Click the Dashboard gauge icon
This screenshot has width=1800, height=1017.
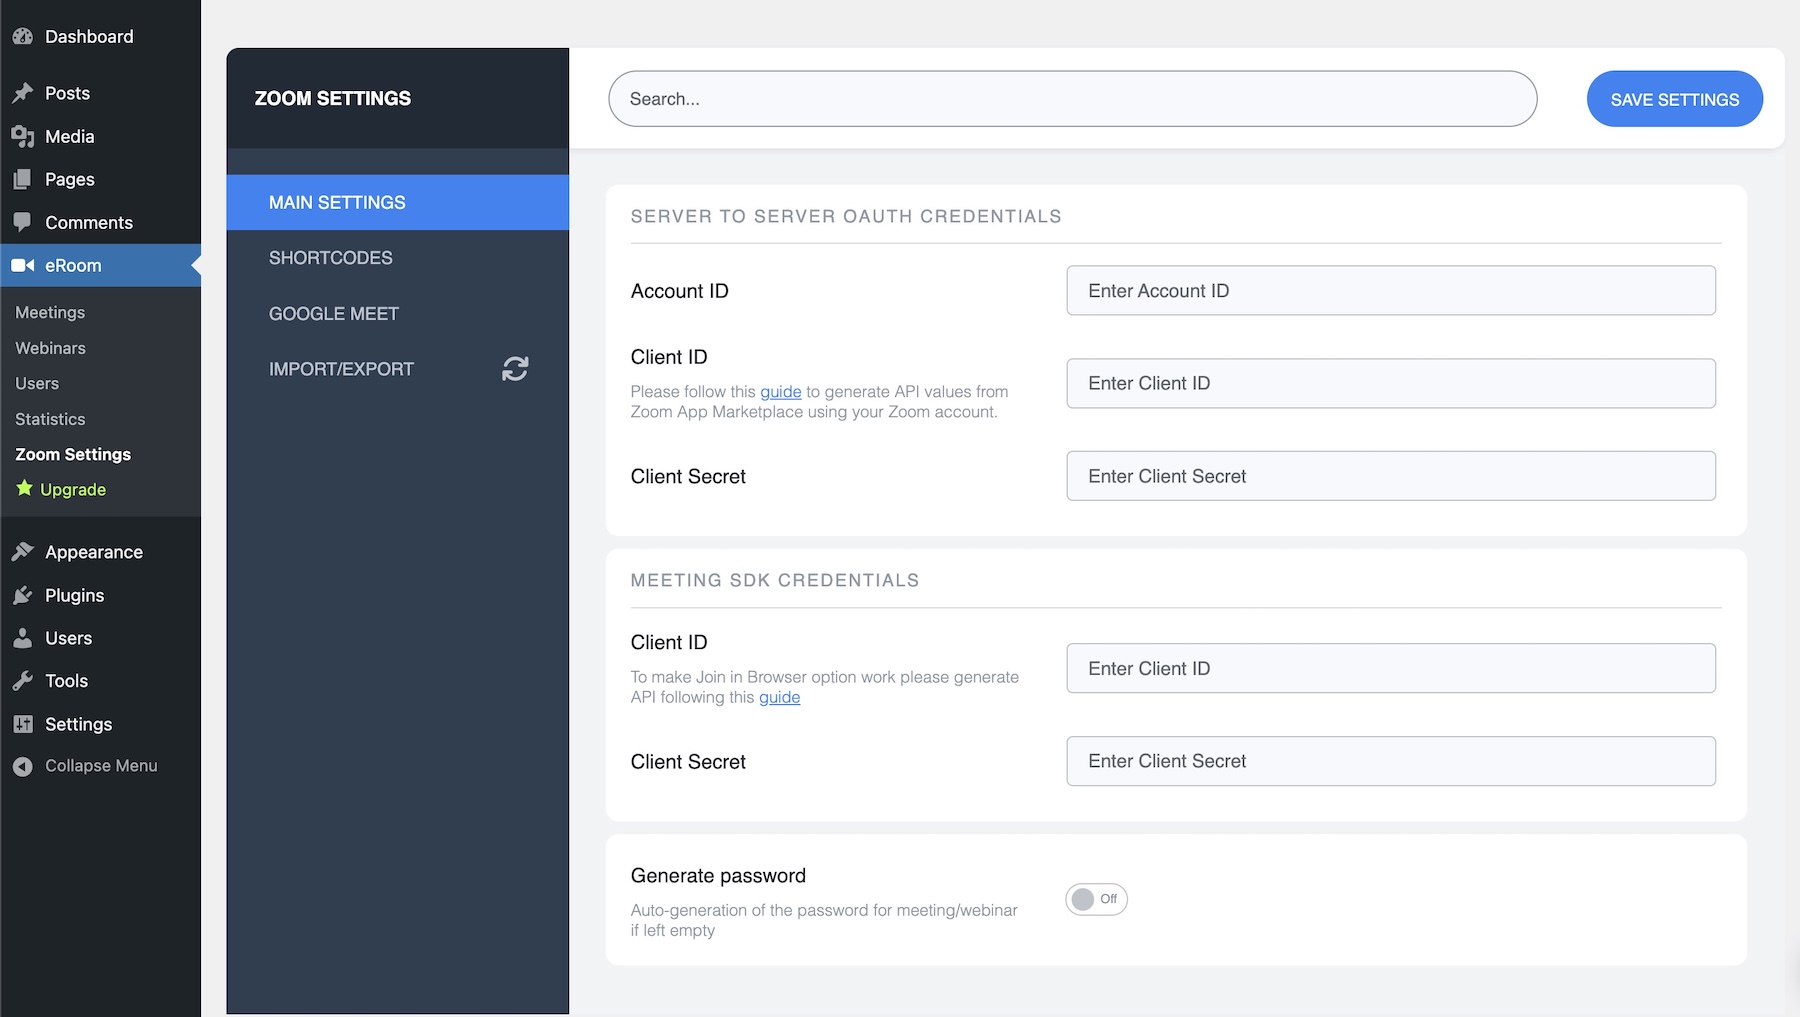23,37
